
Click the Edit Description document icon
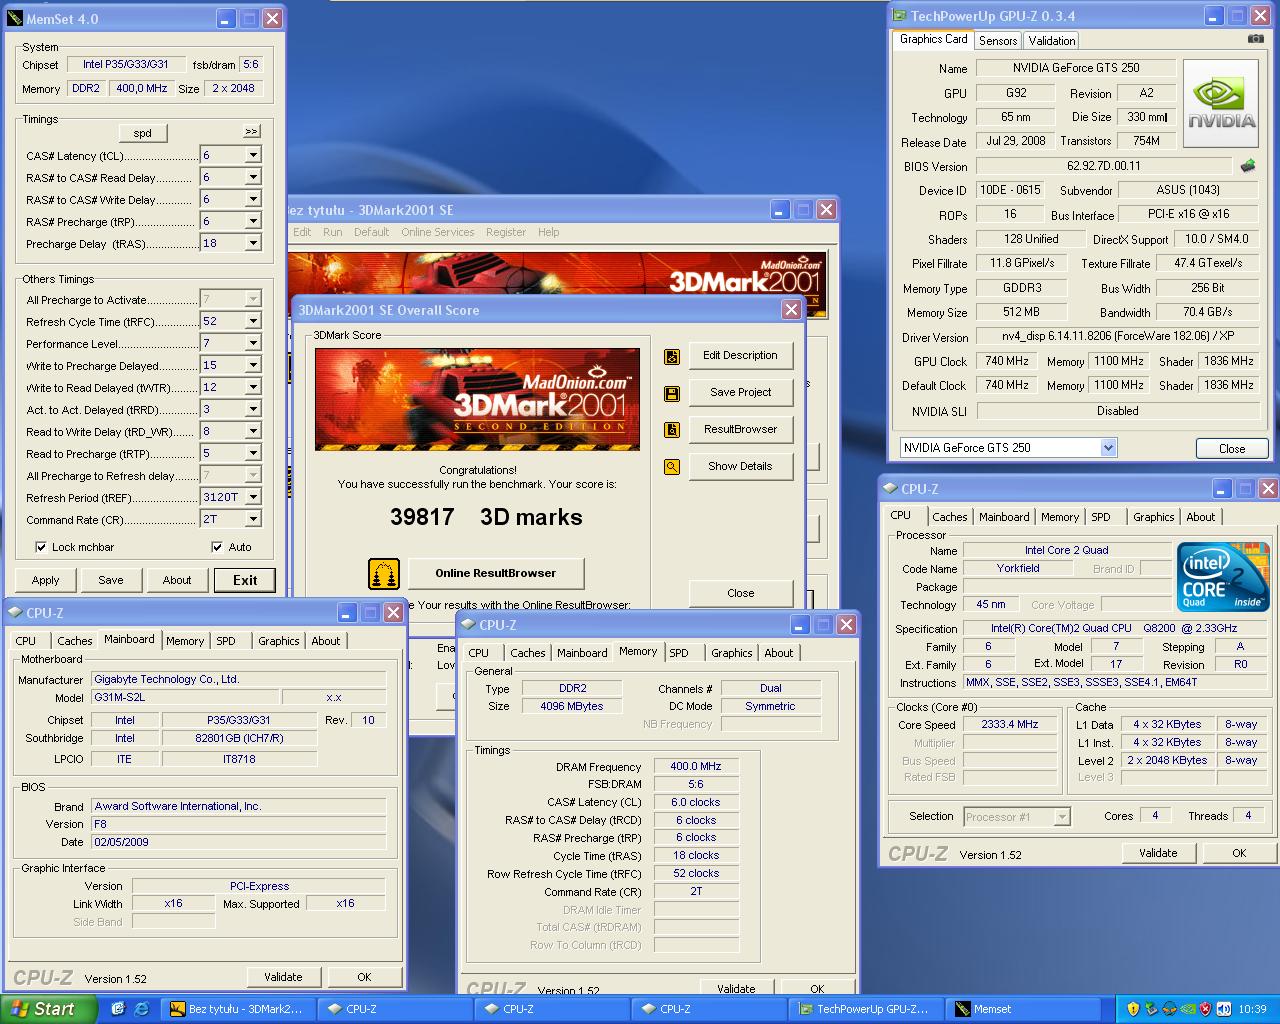point(672,356)
